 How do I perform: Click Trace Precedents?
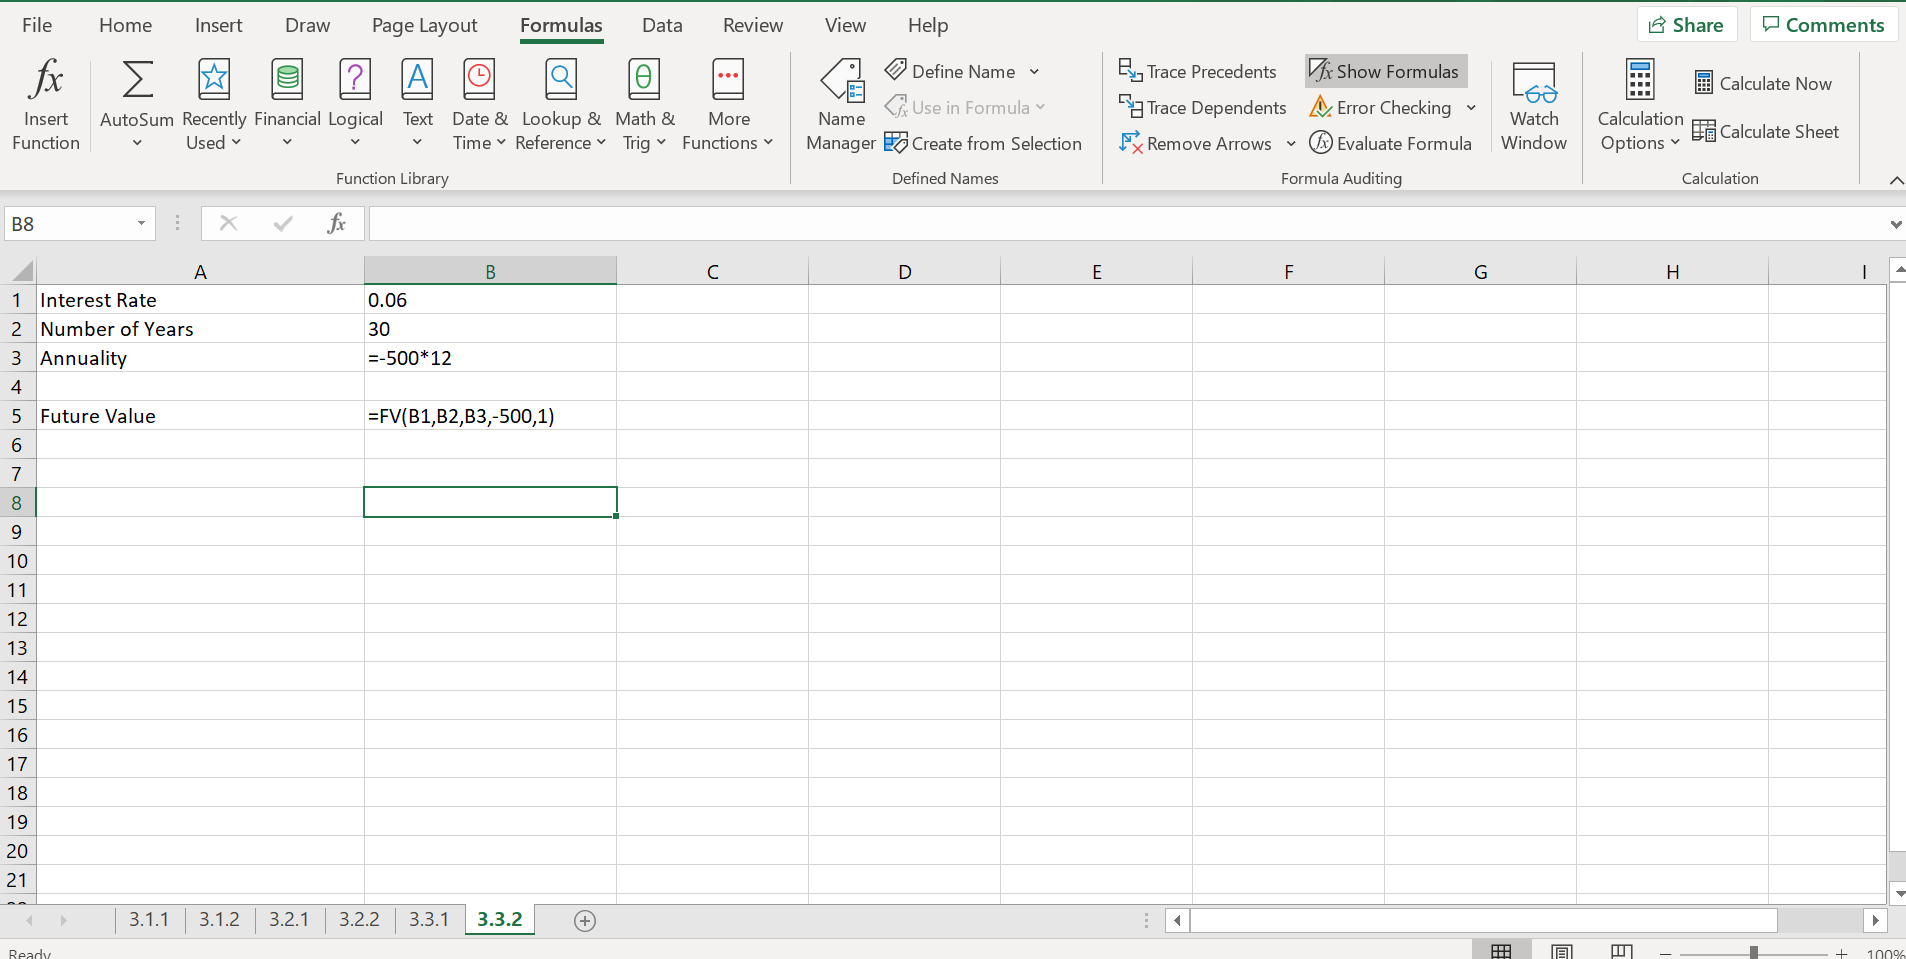[x=1197, y=71]
